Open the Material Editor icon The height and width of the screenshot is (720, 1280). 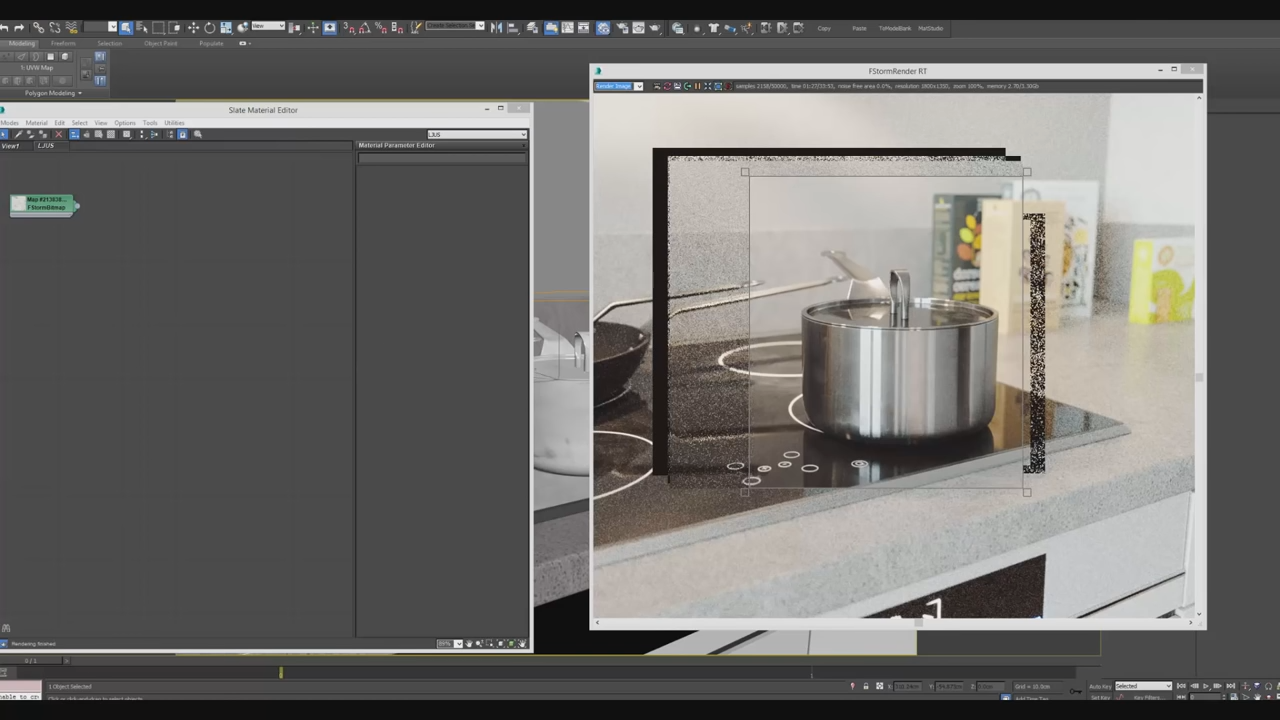(603, 27)
